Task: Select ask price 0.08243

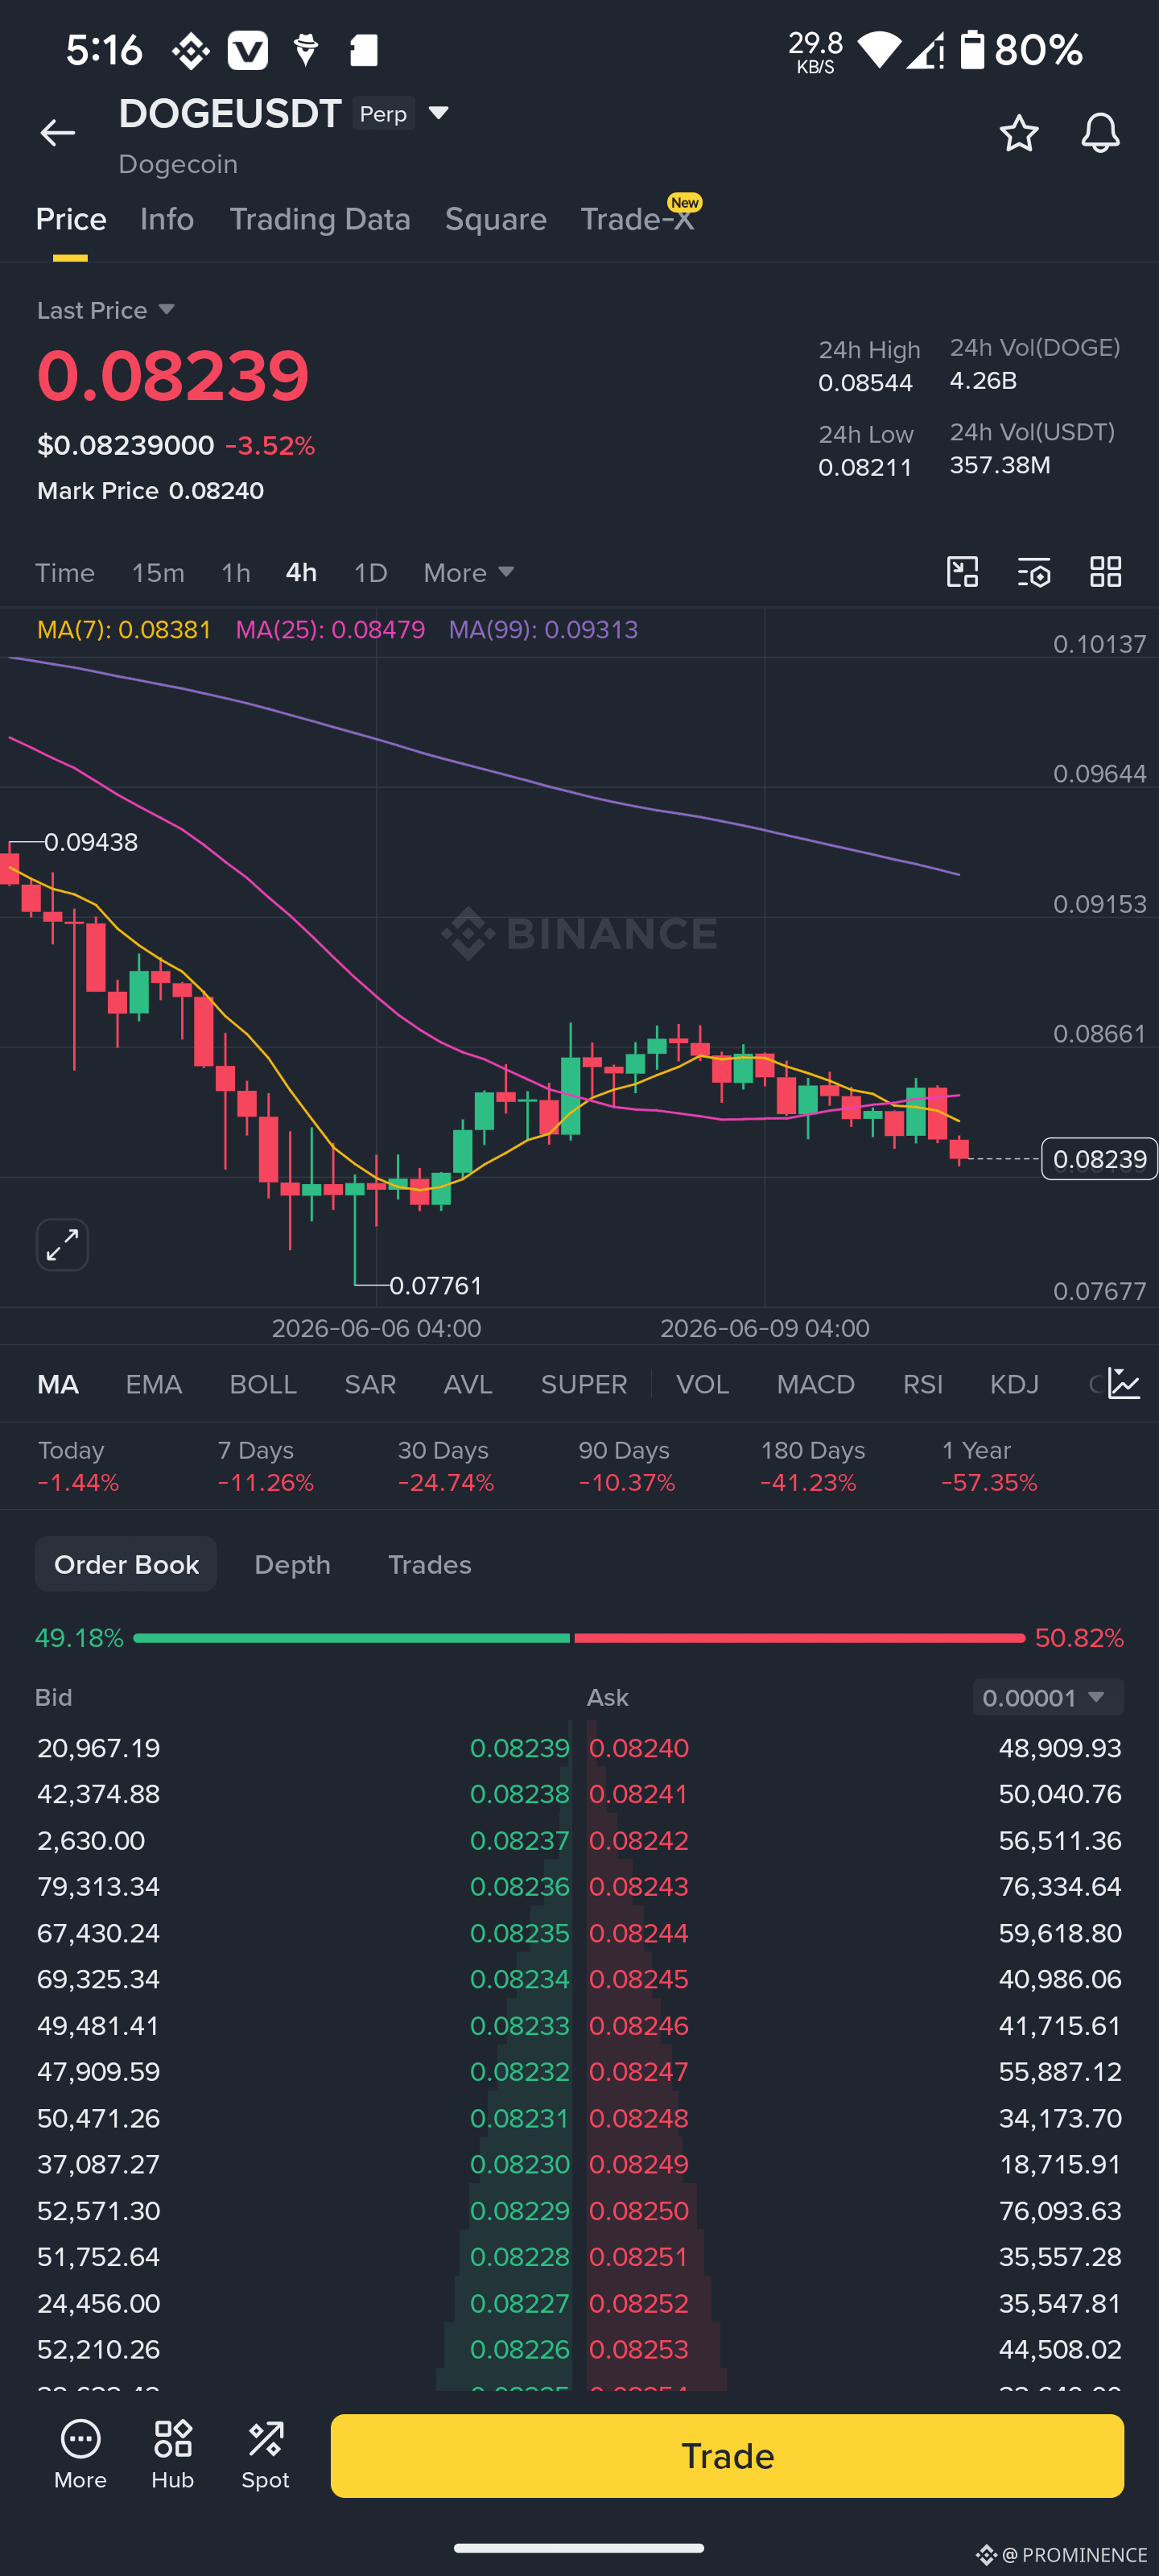Action: click(x=639, y=1886)
